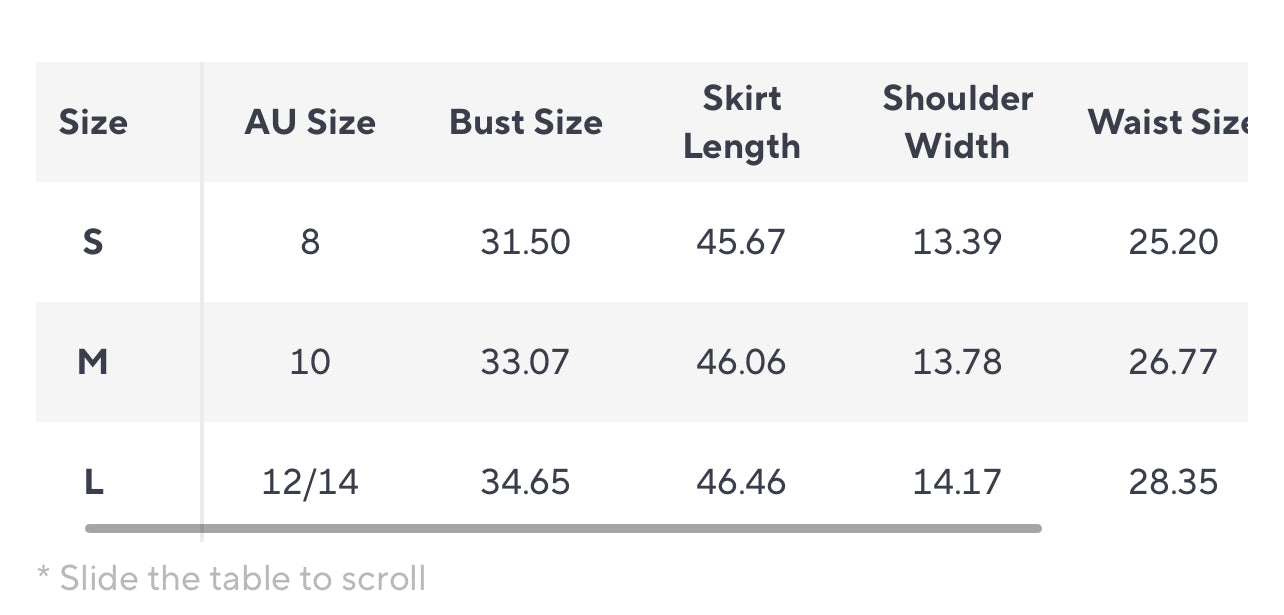Click bust size 33.07 cell
Image resolution: width=1284 pixels, height=615 pixels.
[526, 362]
